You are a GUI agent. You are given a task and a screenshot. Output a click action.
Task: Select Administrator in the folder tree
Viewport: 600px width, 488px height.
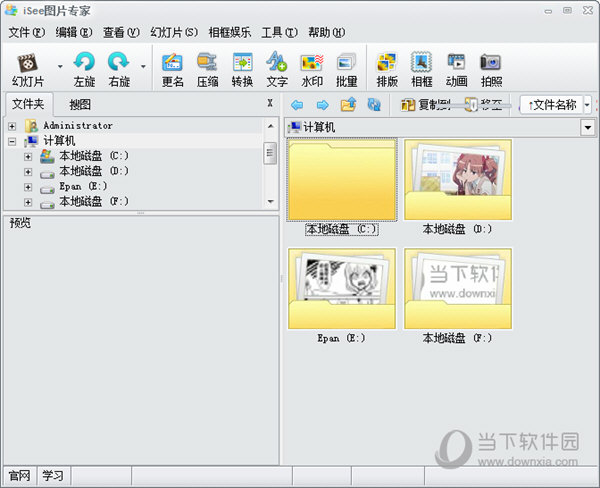click(78, 126)
